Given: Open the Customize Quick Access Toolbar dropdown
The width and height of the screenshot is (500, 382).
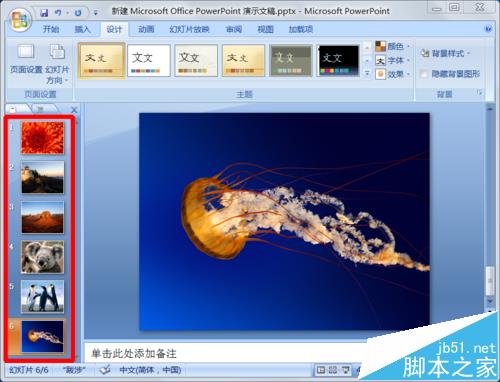Looking at the screenshot, I should pos(96,13).
